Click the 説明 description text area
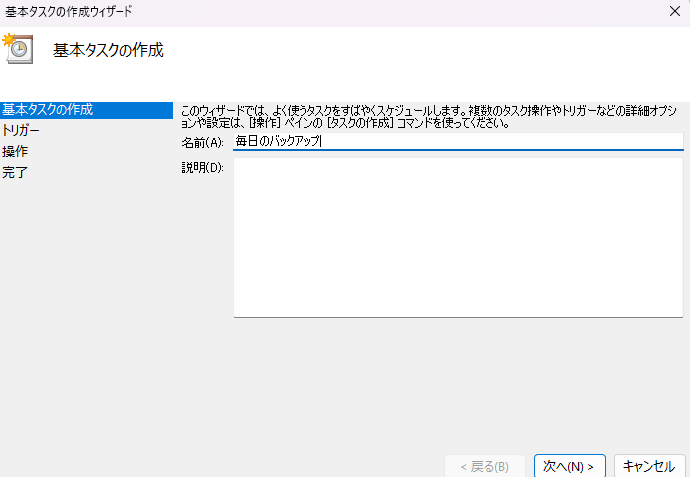Viewport: 690px width, 477px height. tap(458, 238)
